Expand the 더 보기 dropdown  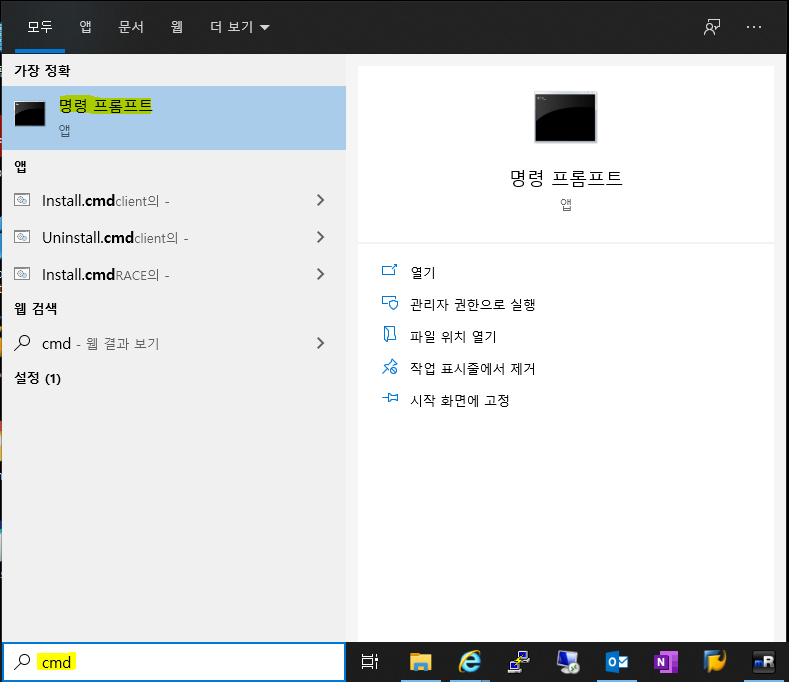(x=240, y=27)
